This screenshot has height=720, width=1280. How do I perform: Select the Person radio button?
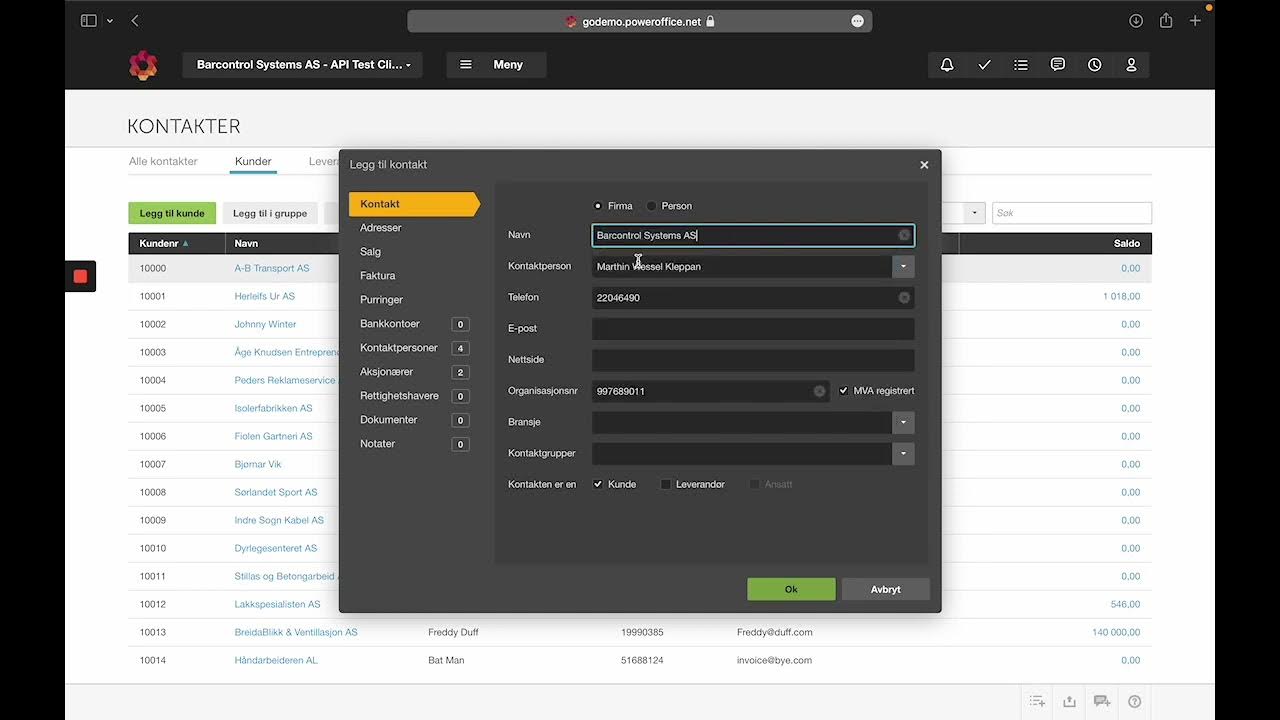(651, 206)
